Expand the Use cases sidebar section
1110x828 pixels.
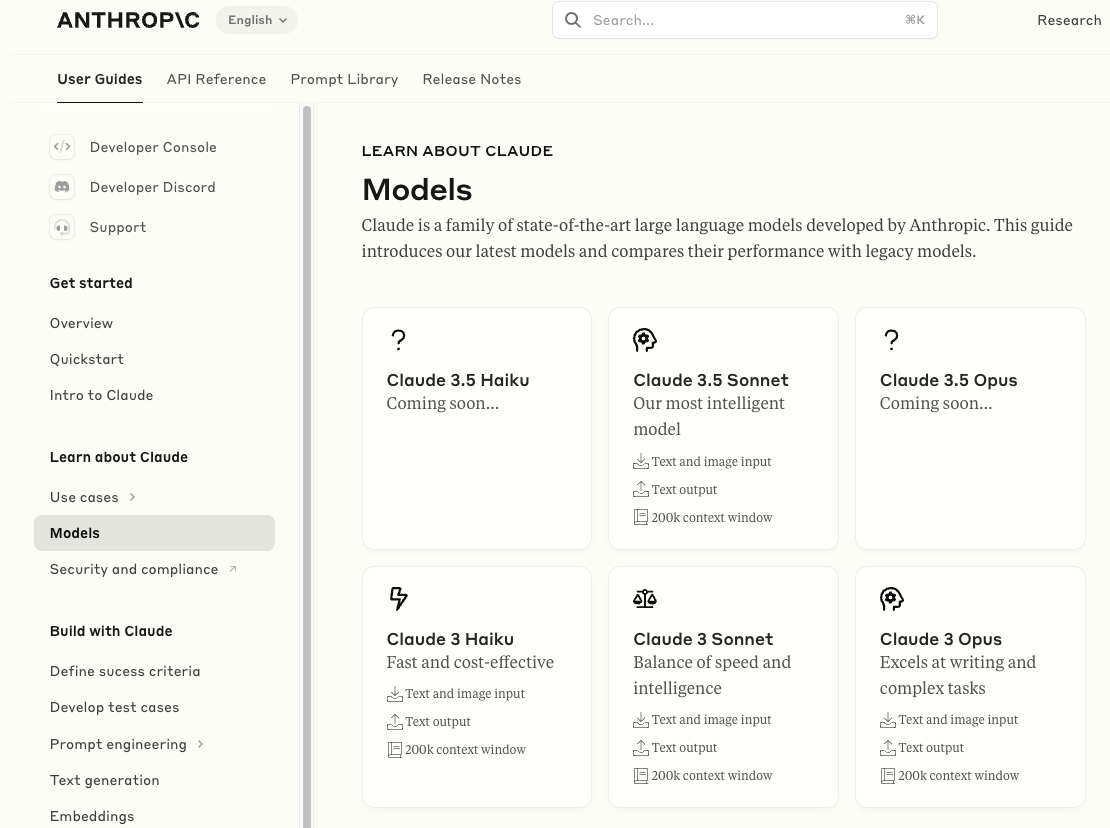[132, 497]
